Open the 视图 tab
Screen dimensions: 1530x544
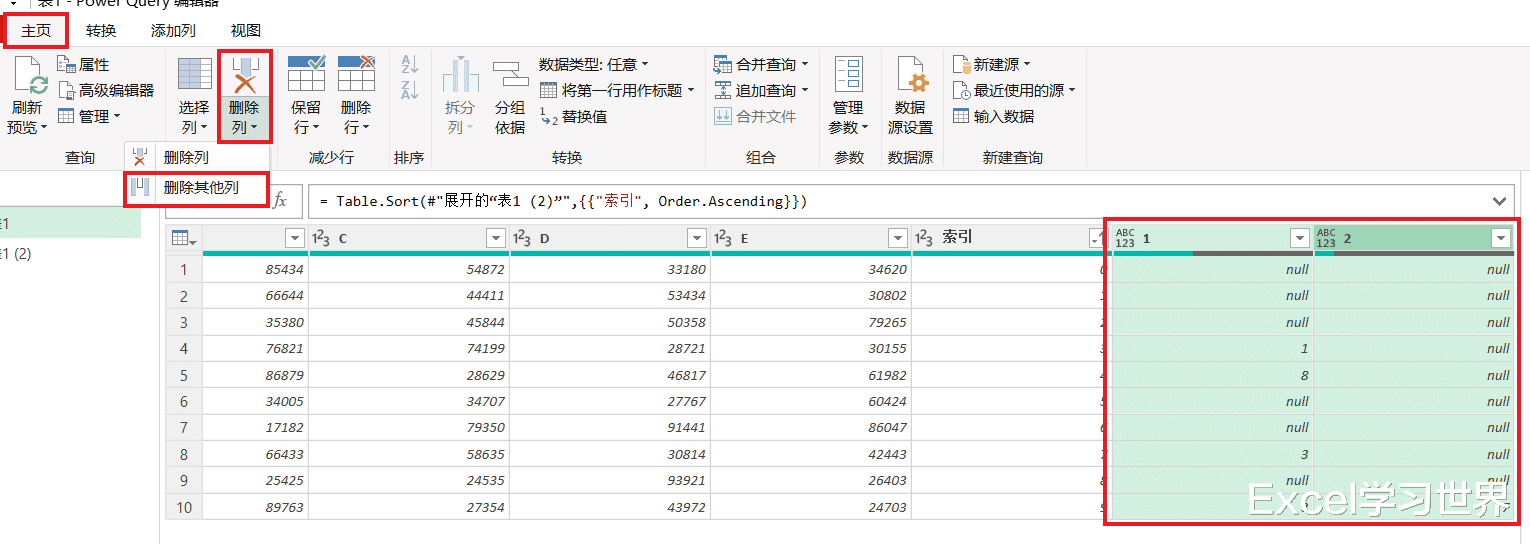[x=246, y=31]
